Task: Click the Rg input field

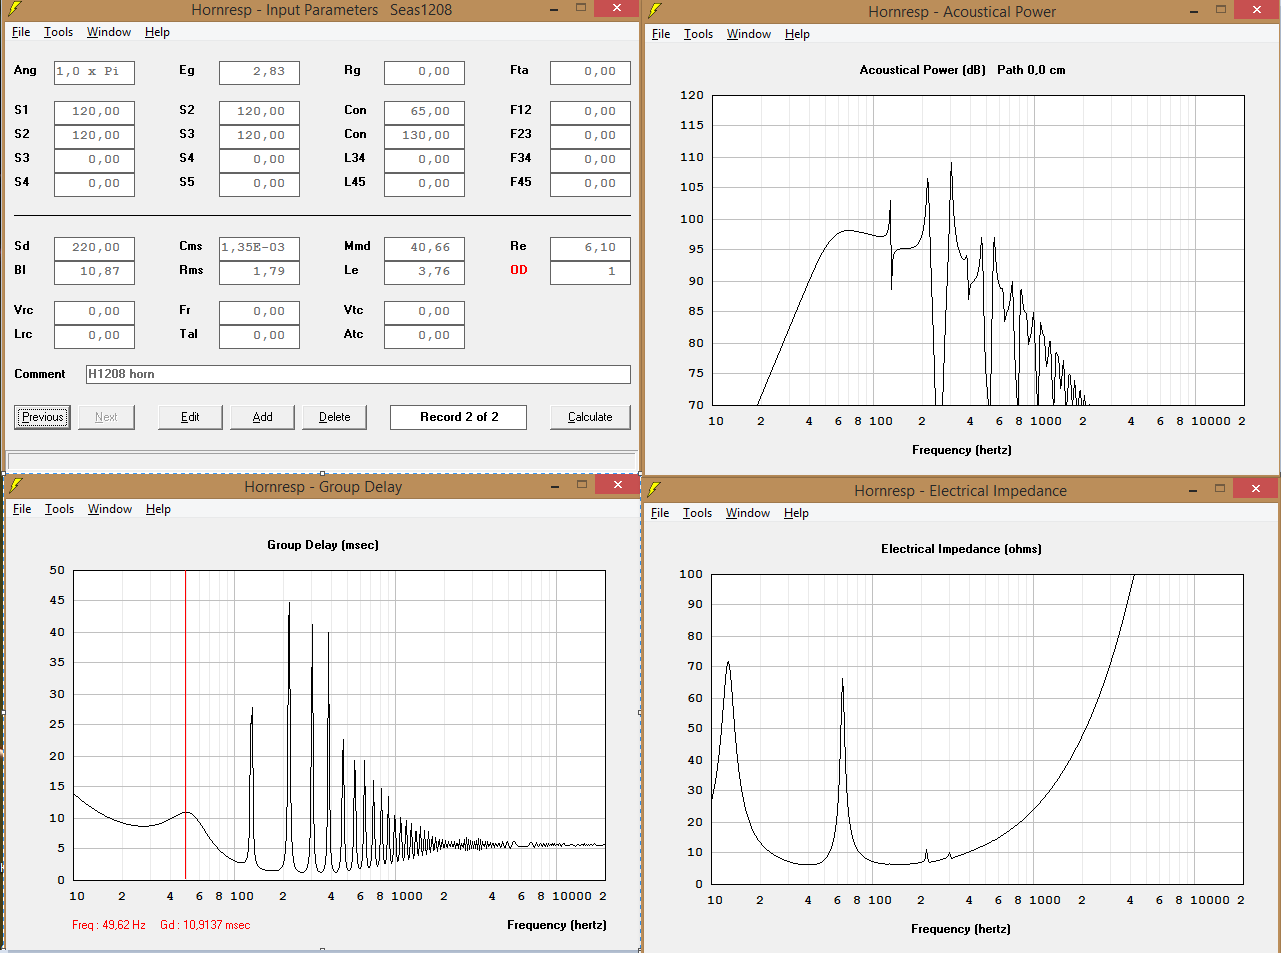Action: [x=424, y=72]
